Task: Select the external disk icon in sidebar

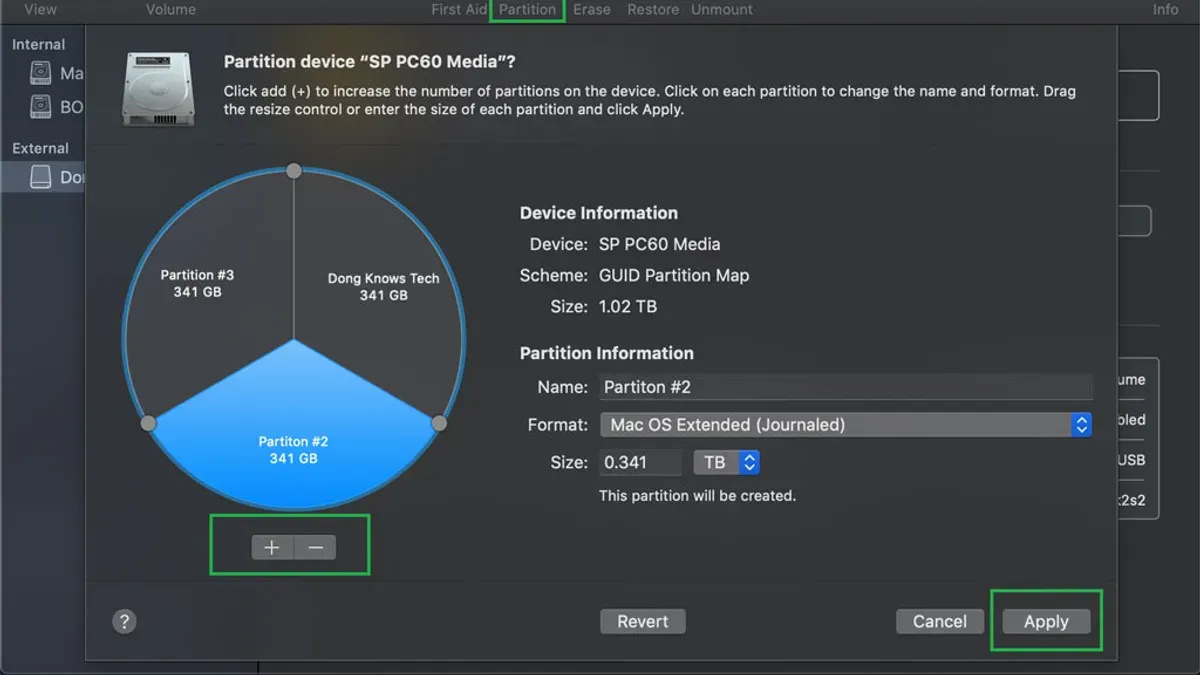Action: point(40,177)
